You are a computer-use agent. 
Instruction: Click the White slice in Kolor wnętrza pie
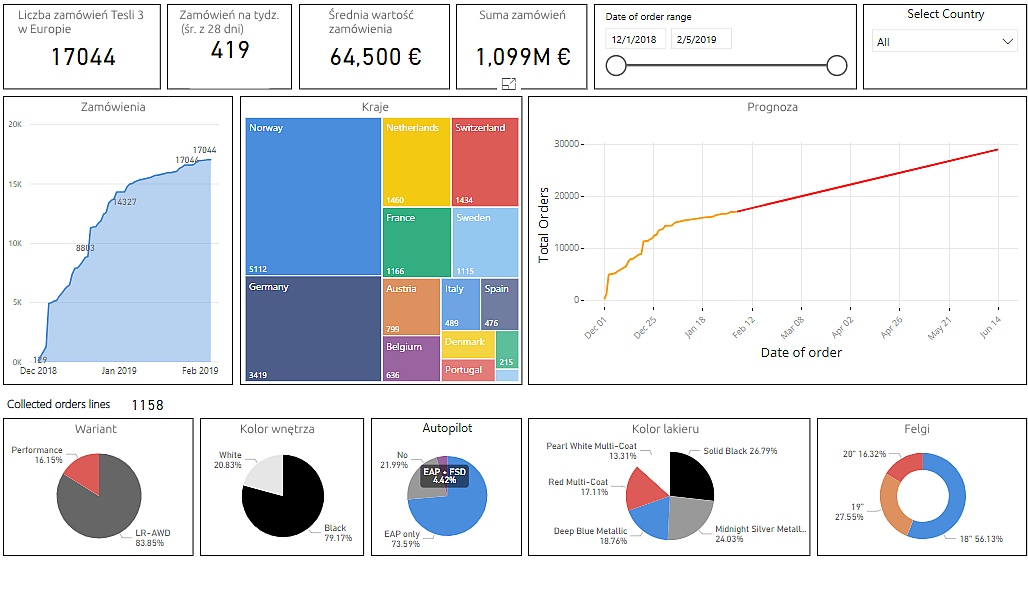click(266, 473)
